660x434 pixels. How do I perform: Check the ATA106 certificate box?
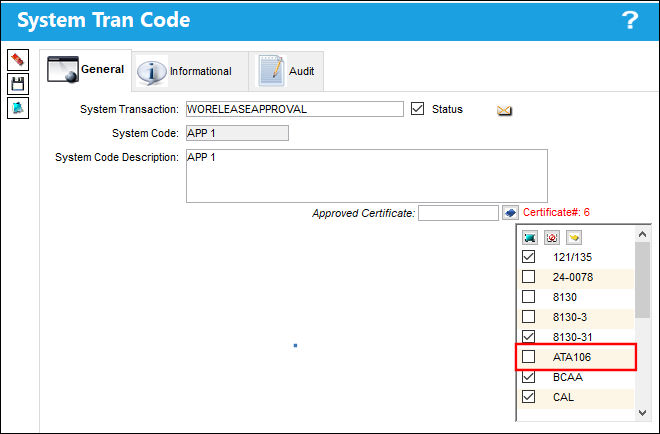tap(529, 357)
